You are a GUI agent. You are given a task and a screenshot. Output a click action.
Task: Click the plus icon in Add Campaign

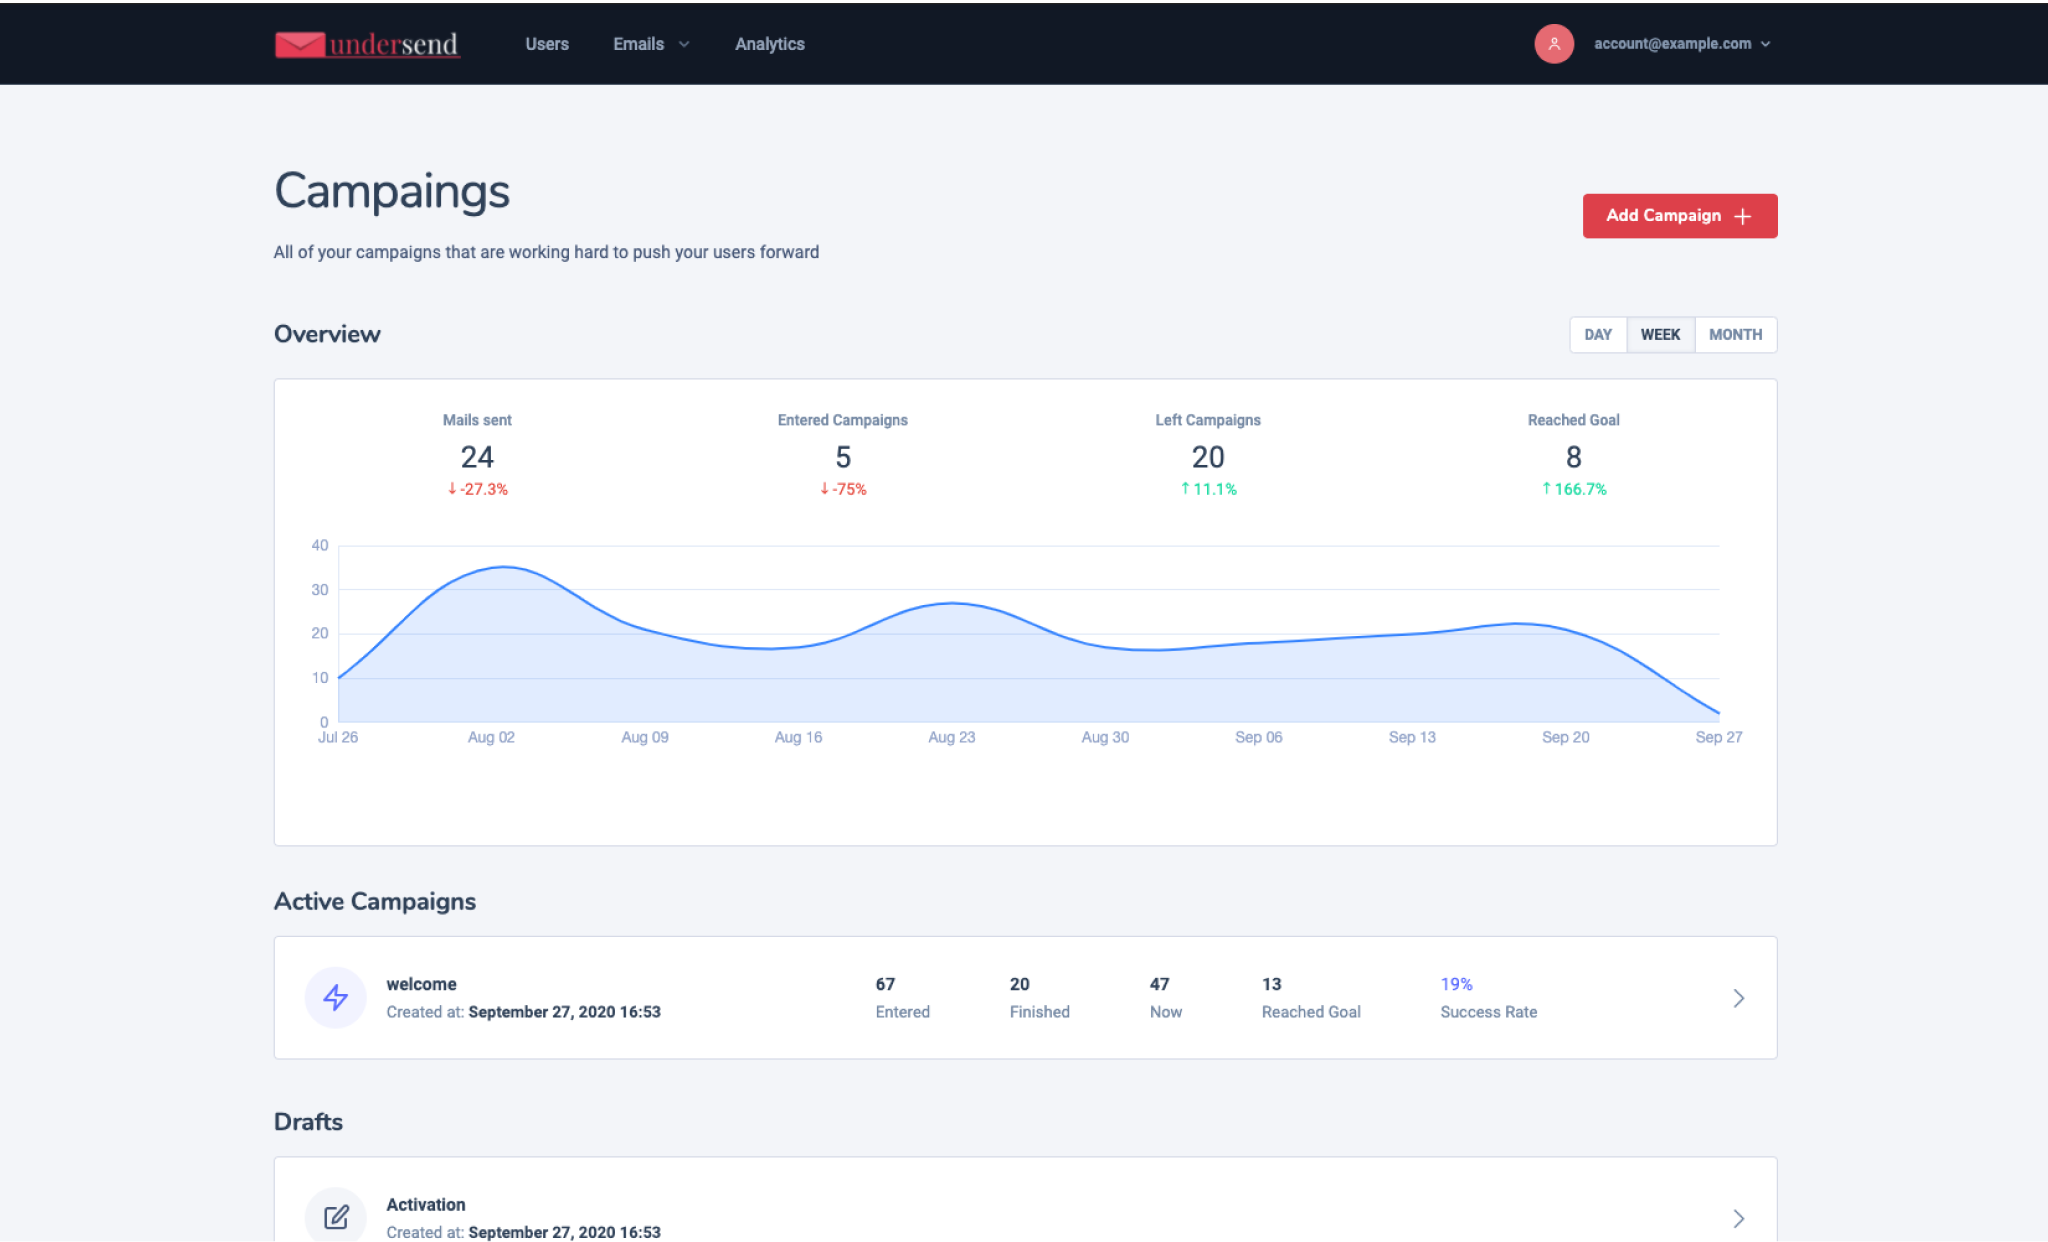click(1743, 216)
